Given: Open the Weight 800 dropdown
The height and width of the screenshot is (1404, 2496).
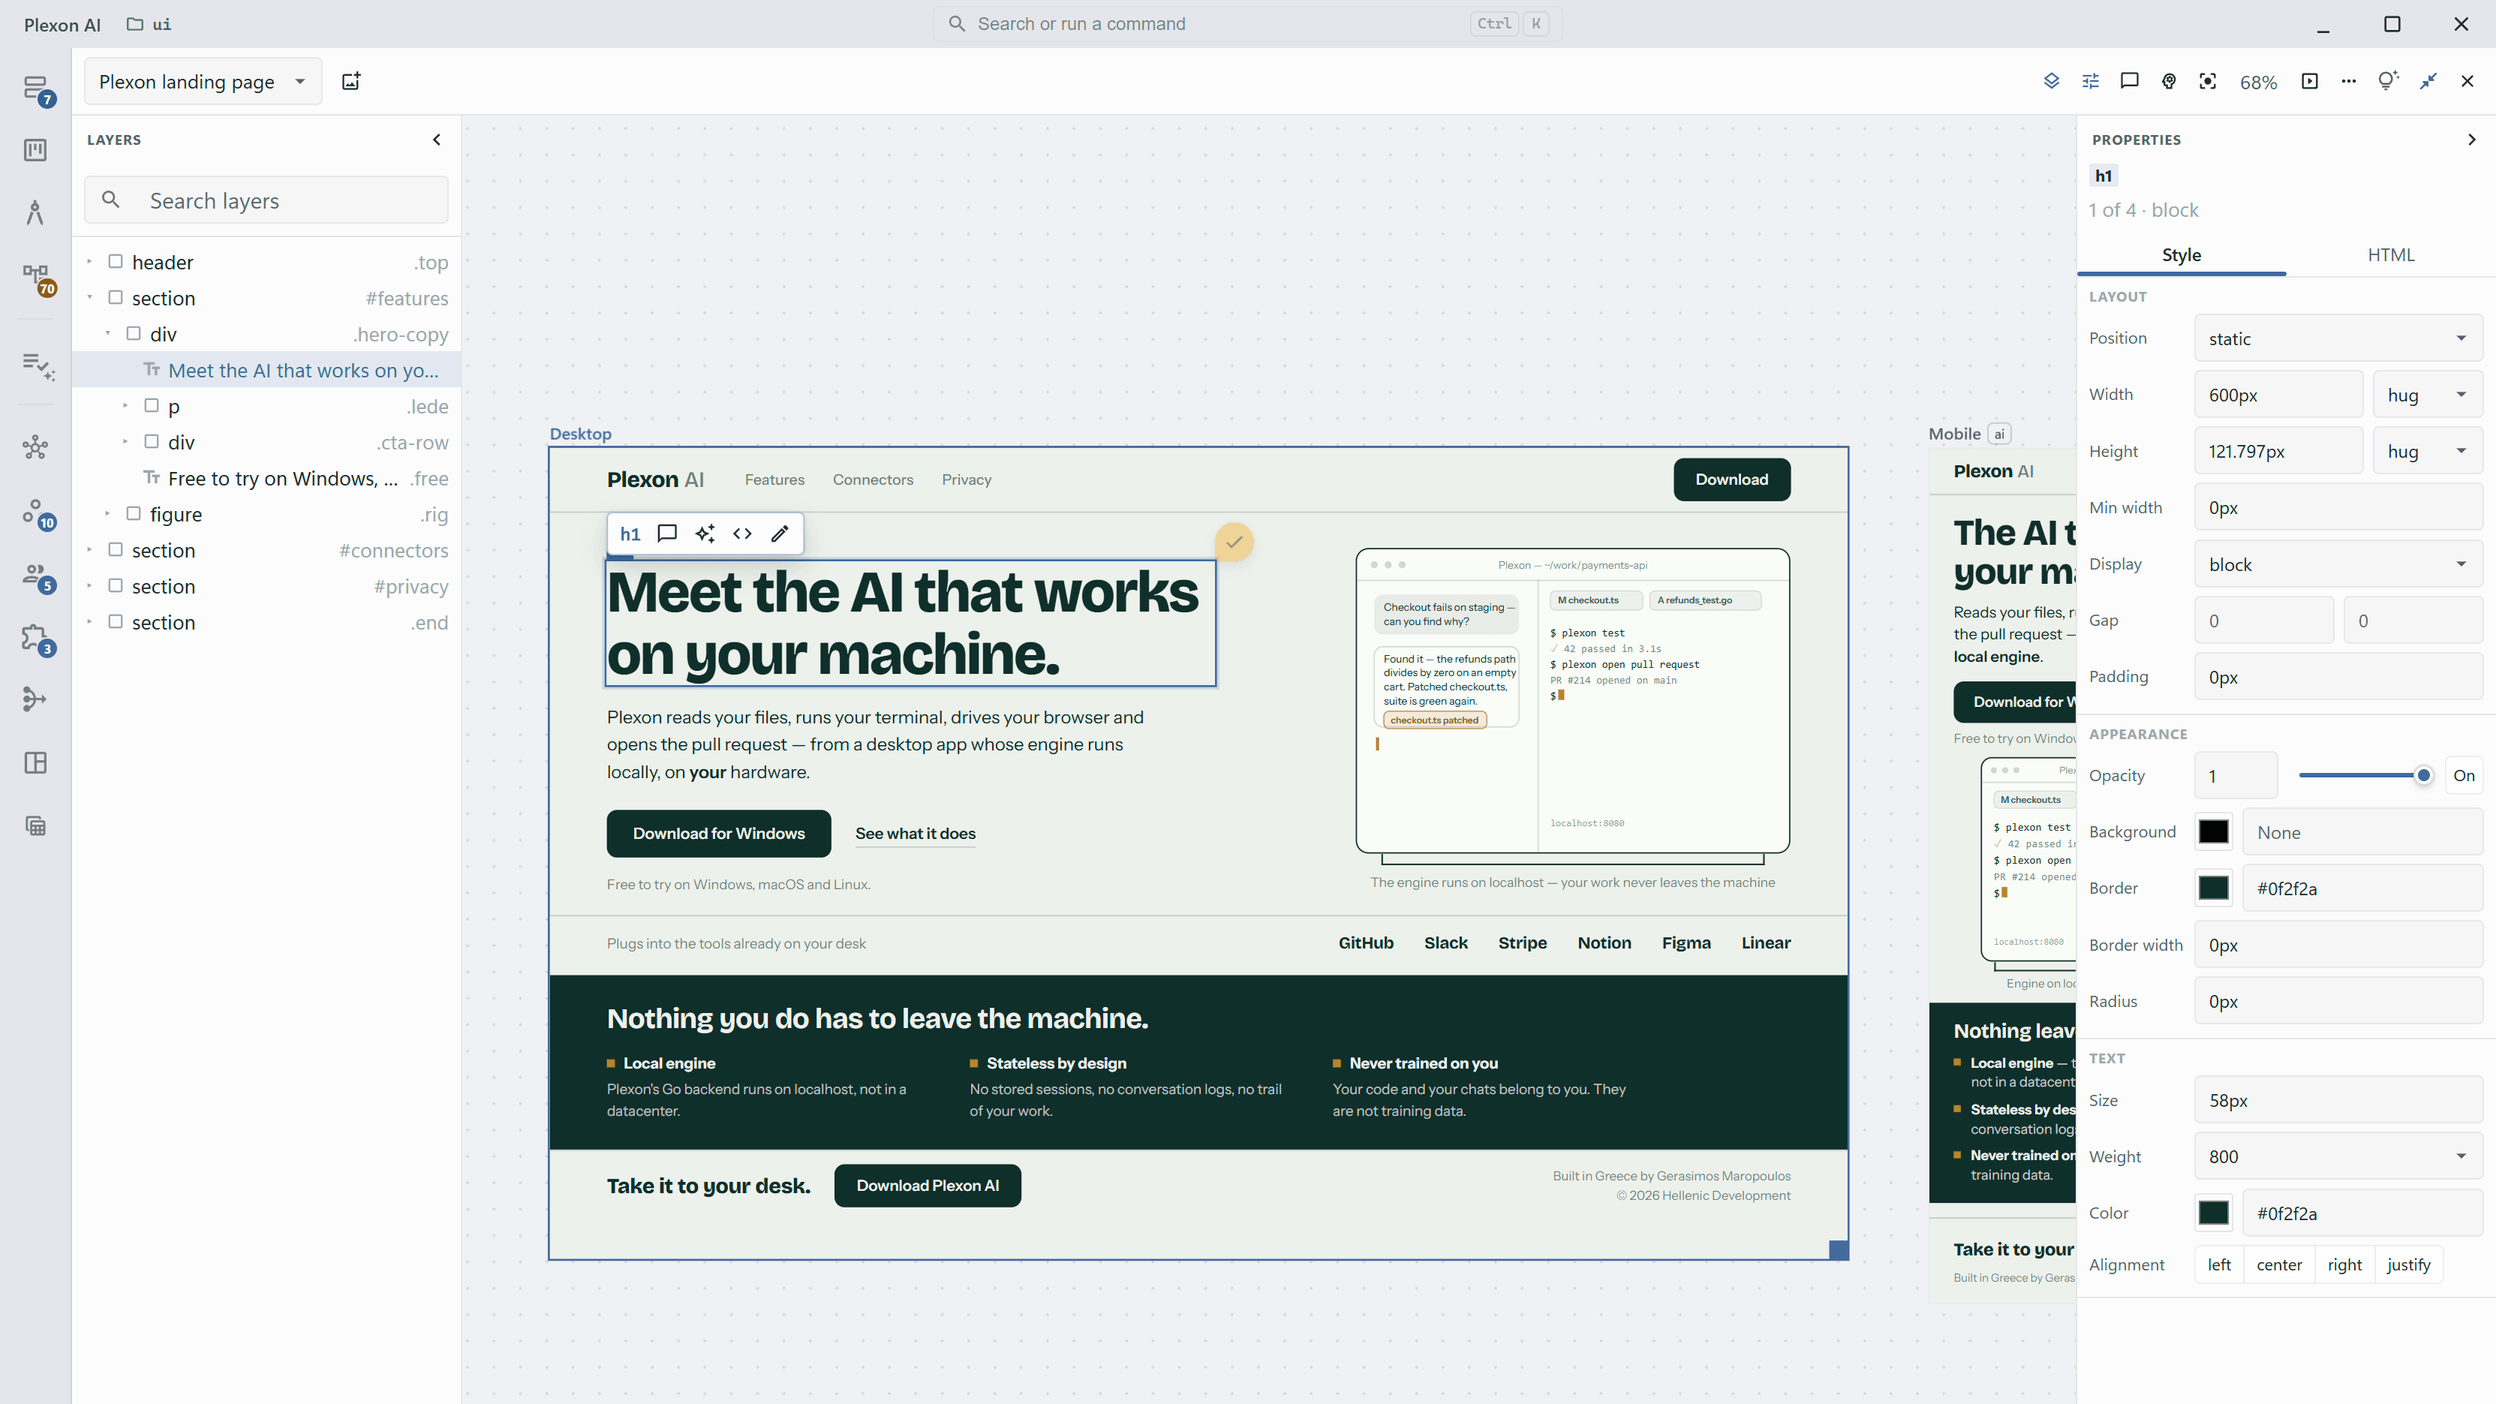Looking at the screenshot, I should pyautogui.click(x=2338, y=1156).
